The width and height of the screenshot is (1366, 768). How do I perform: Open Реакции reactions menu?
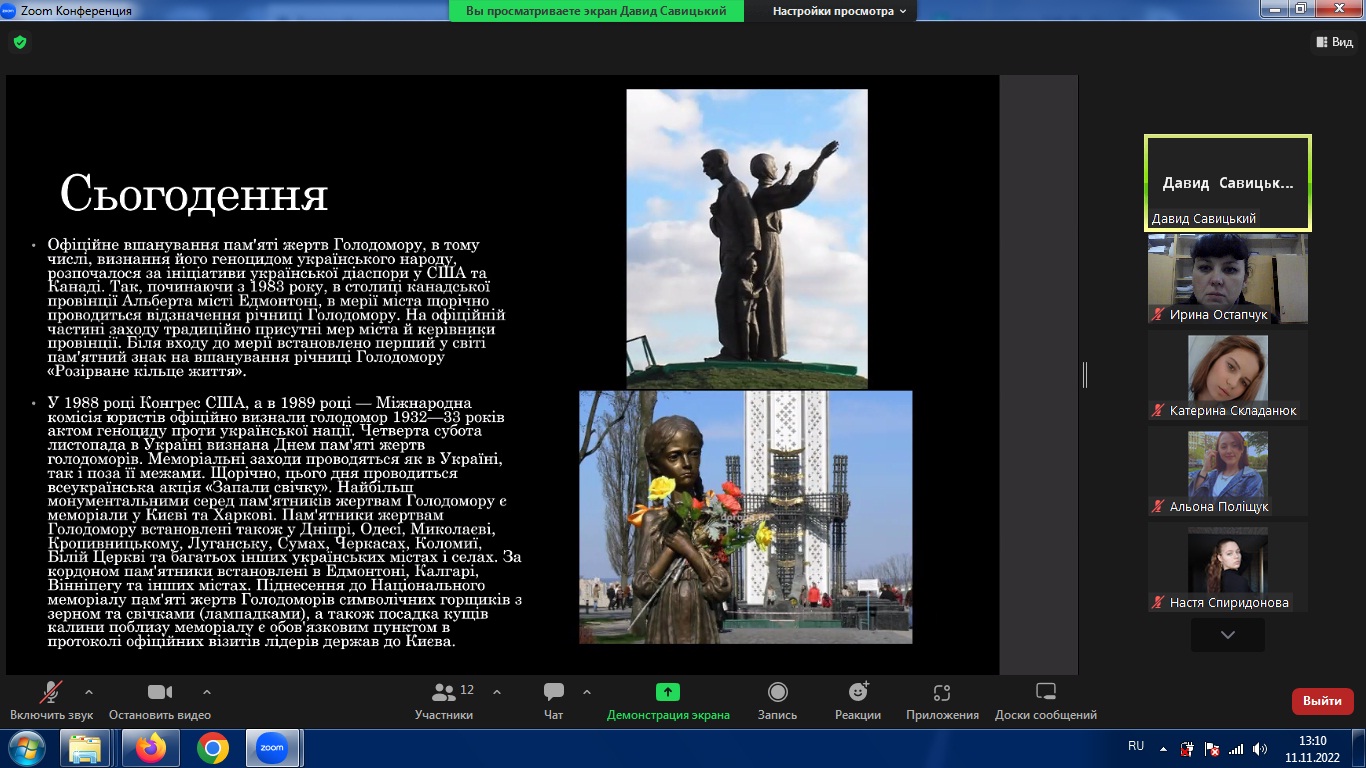click(x=858, y=701)
